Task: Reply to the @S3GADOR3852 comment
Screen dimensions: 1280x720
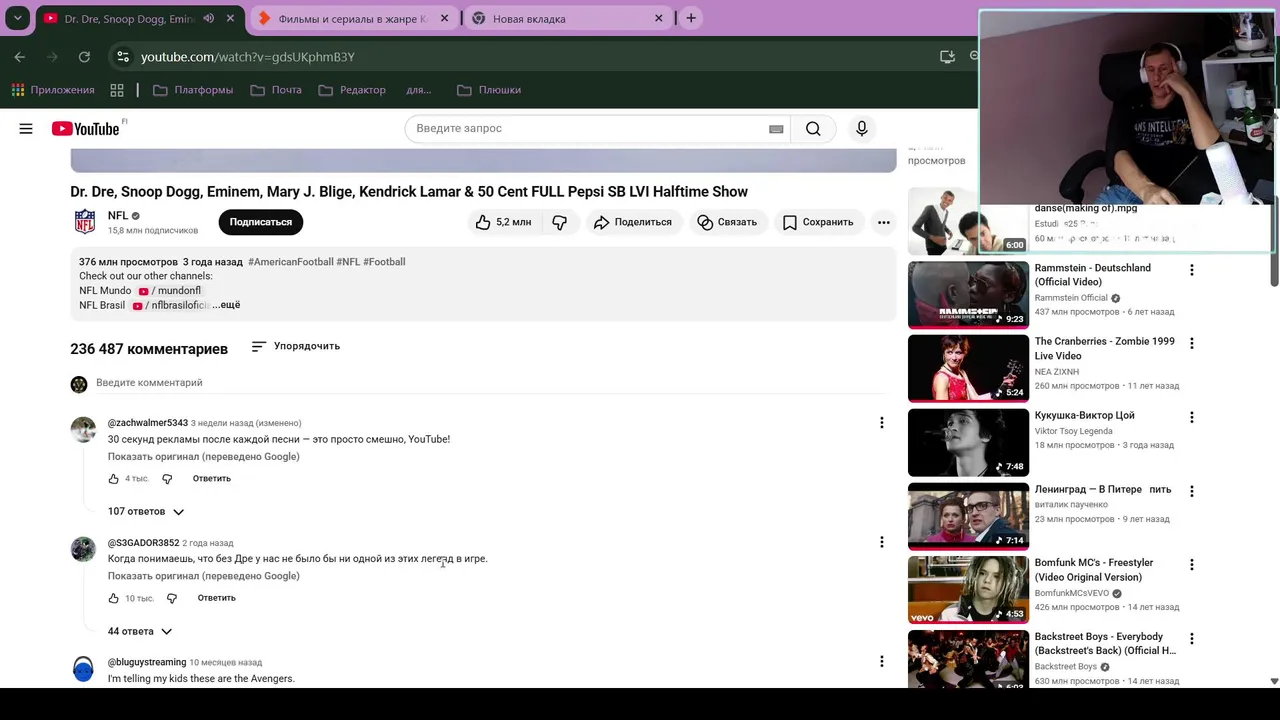Action: click(216, 598)
